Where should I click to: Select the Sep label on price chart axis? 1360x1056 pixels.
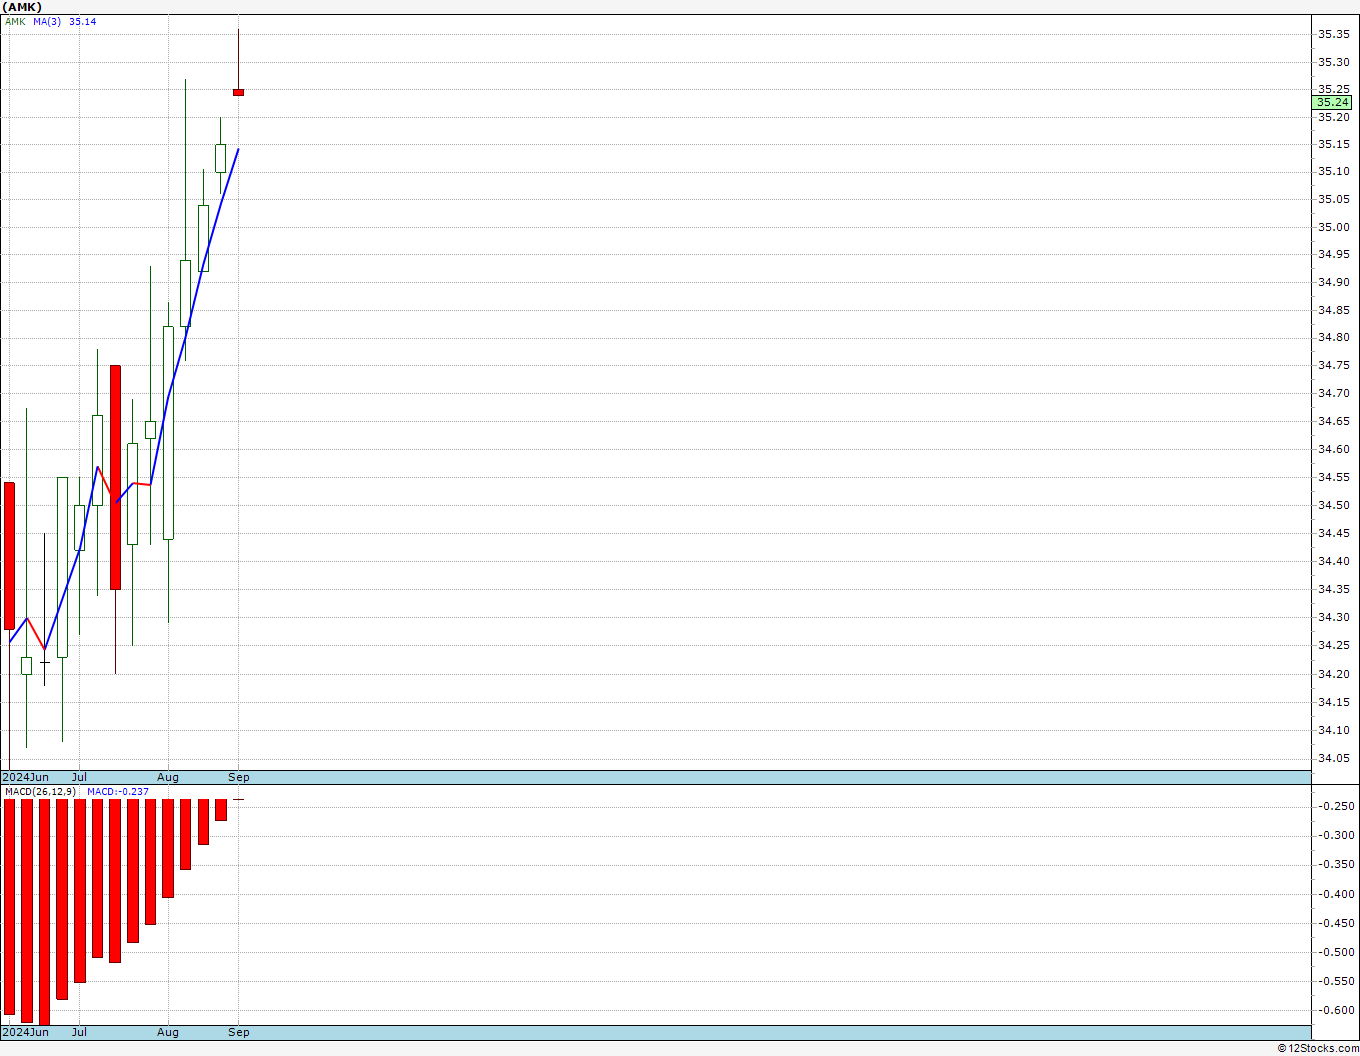pos(239,777)
